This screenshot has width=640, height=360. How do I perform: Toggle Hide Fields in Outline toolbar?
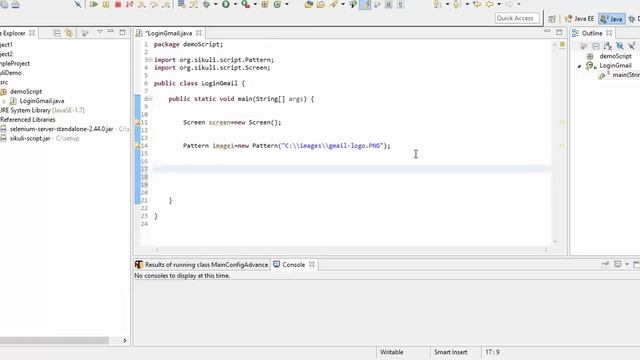[x=620, y=46]
